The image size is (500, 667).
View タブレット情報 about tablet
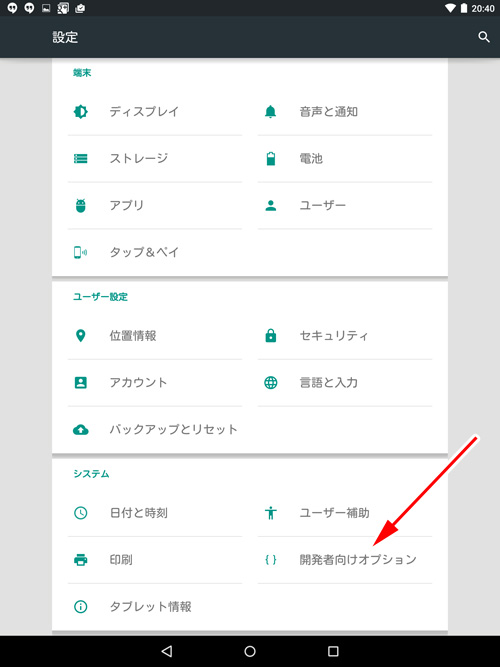pos(155,606)
